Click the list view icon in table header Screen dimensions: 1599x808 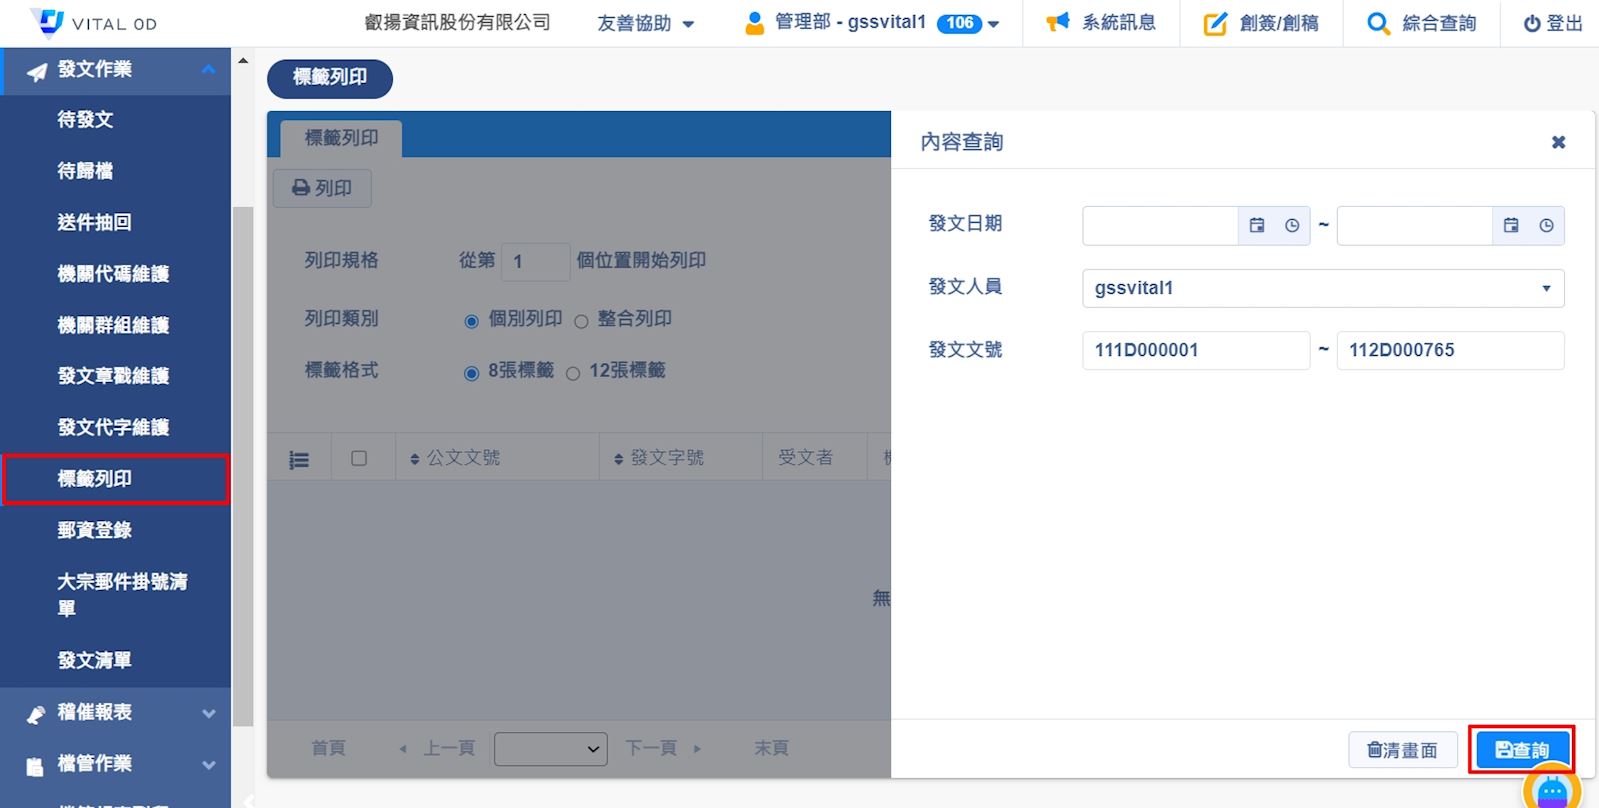pyautogui.click(x=299, y=459)
